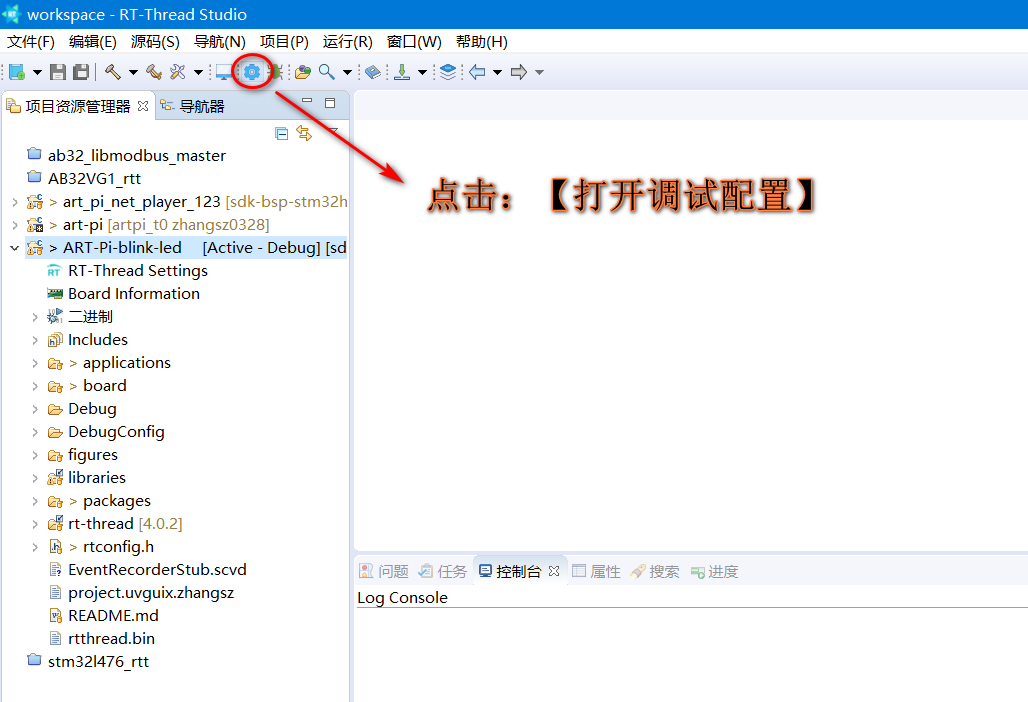Open the tools icon dropdown arrow
The height and width of the screenshot is (702, 1028).
(x=198, y=72)
